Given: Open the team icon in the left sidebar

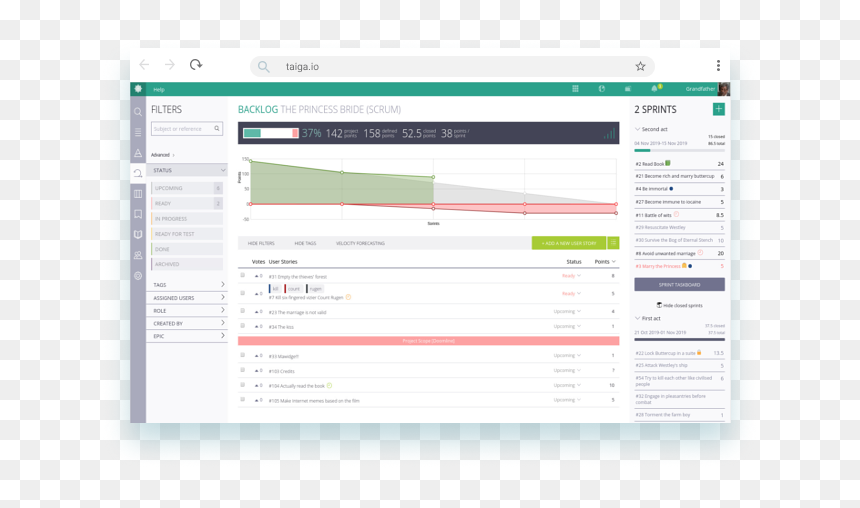Looking at the screenshot, I should point(138,255).
